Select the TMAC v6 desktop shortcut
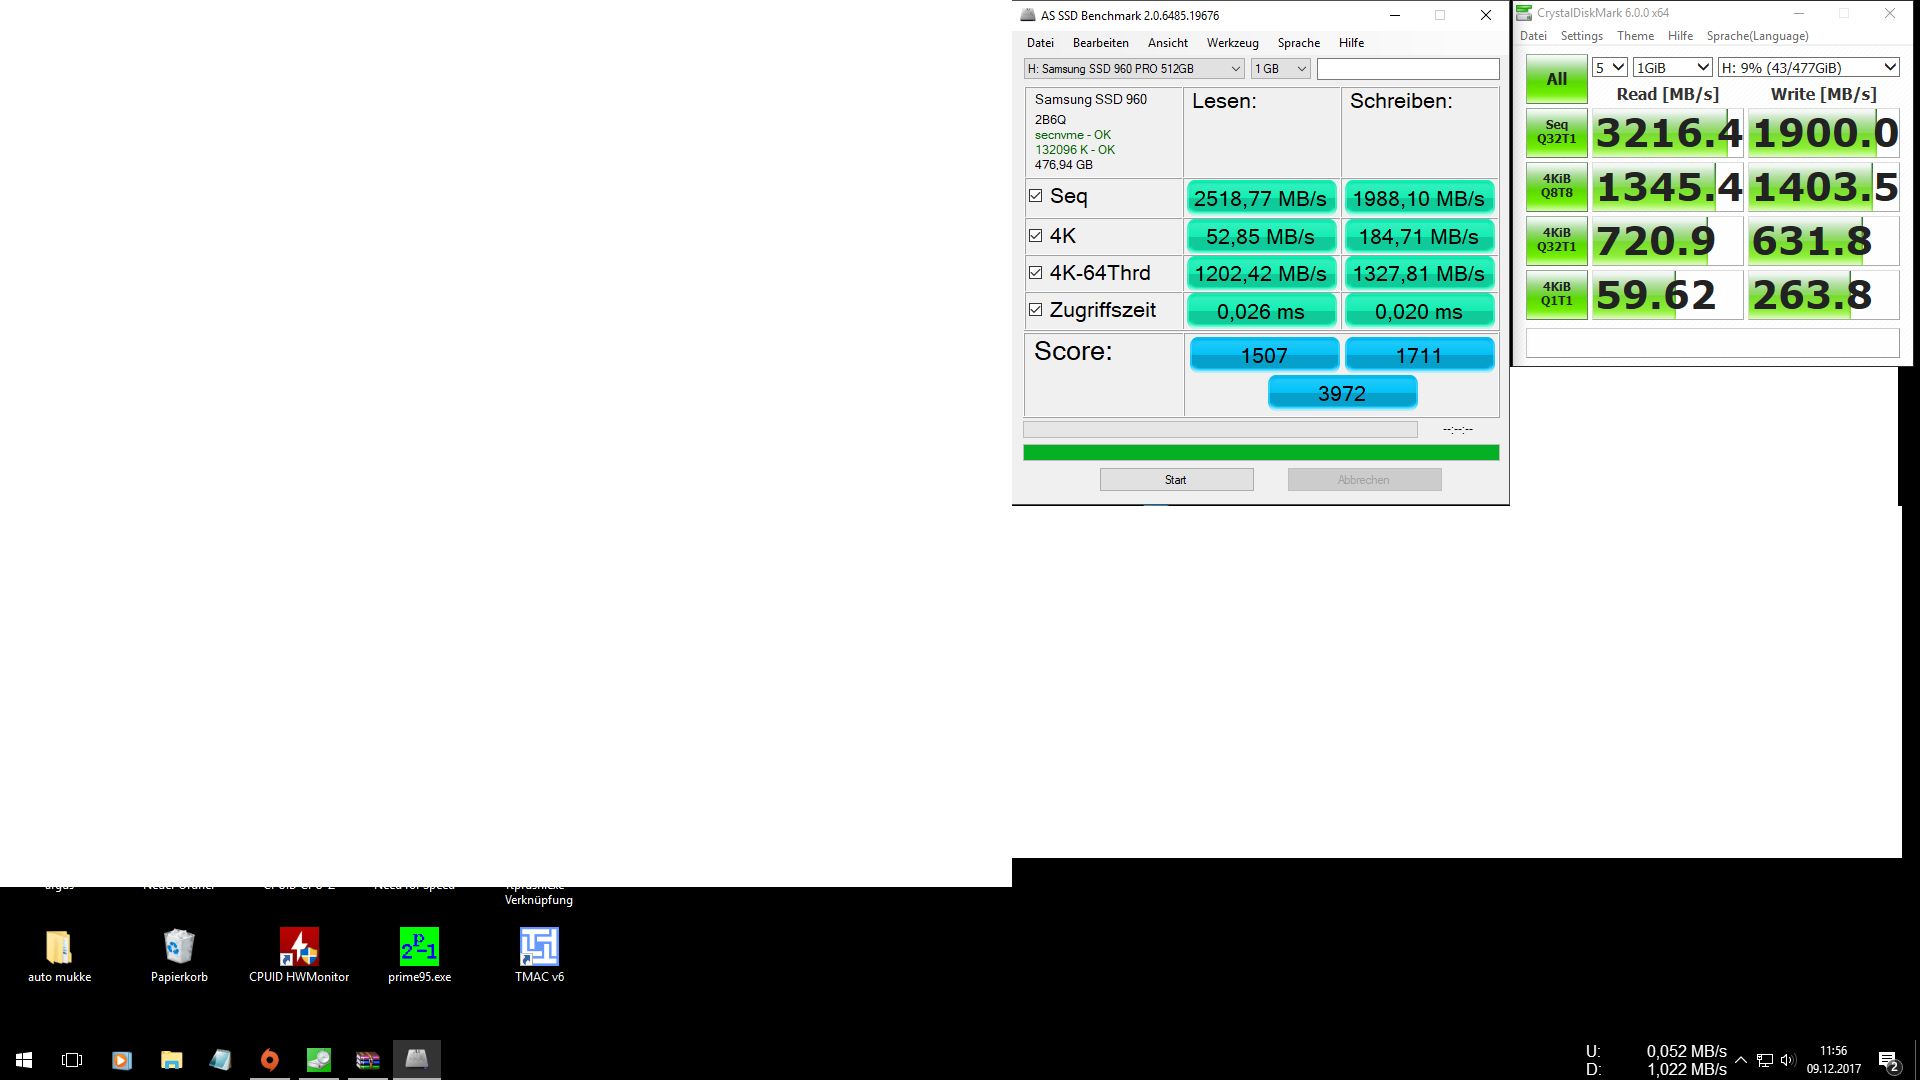Screen dimensions: 1920x1080 539,956
